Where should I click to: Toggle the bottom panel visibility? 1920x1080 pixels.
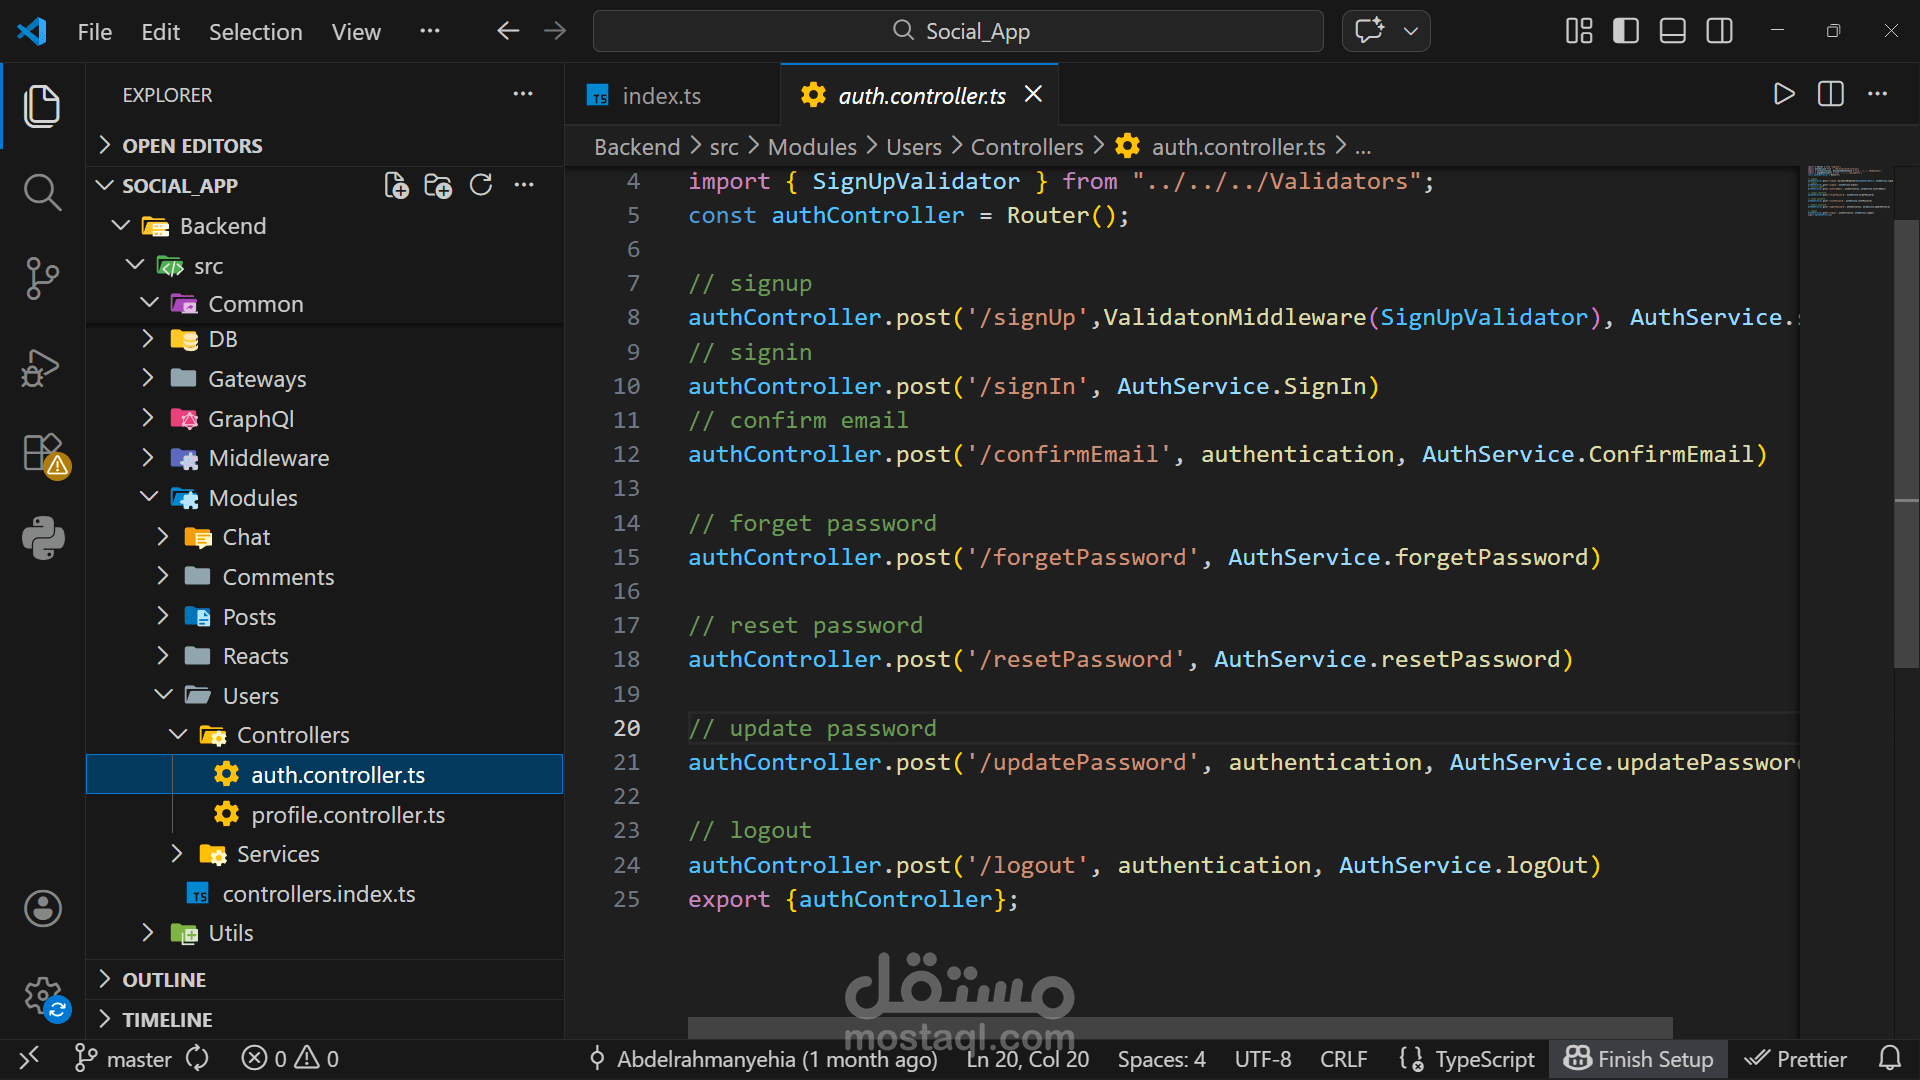[1672, 32]
